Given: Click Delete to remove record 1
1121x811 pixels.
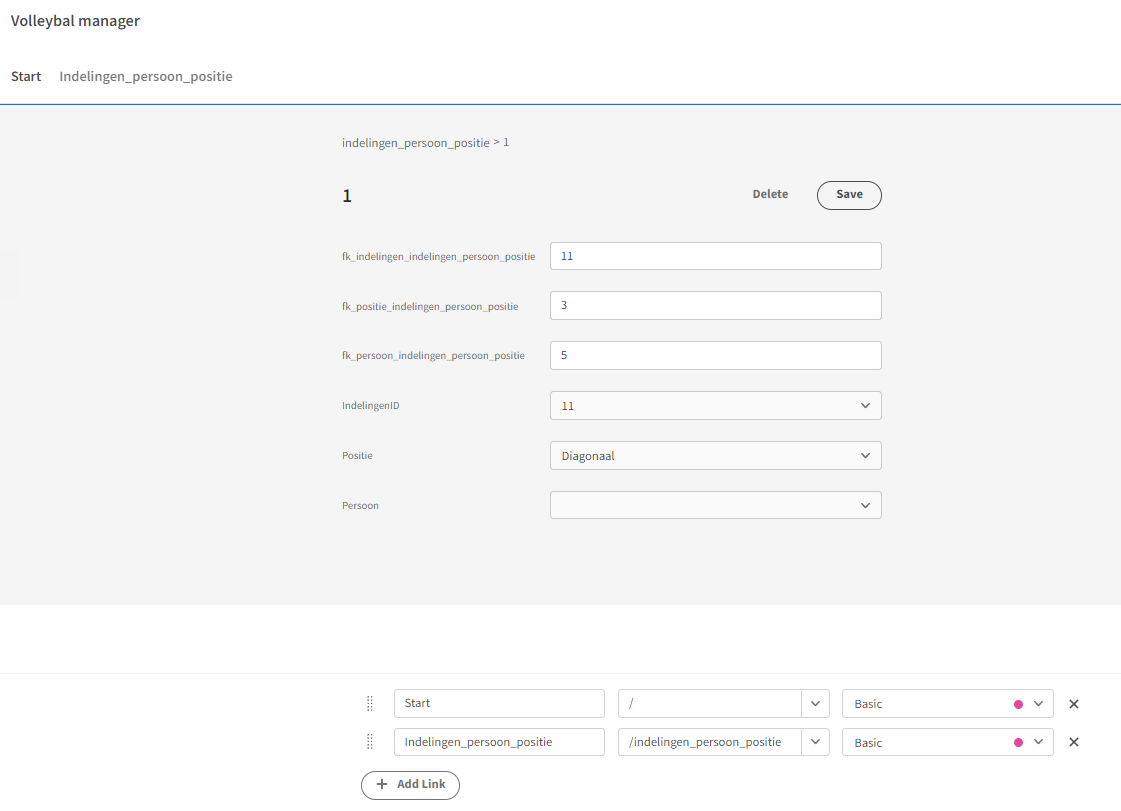Looking at the screenshot, I should click(x=770, y=194).
